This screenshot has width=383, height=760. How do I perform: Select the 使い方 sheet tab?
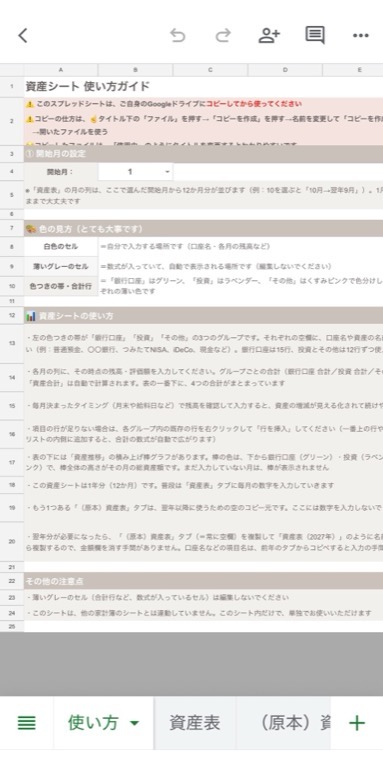[93, 723]
